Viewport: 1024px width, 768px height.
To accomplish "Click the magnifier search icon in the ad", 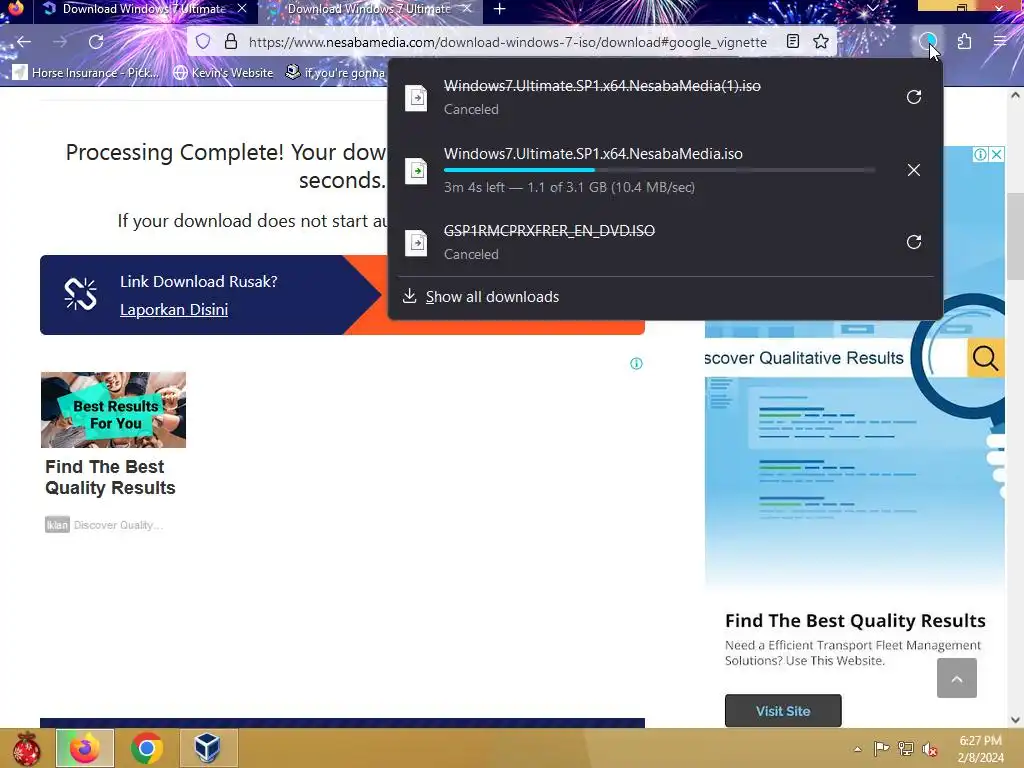I will tap(984, 358).
